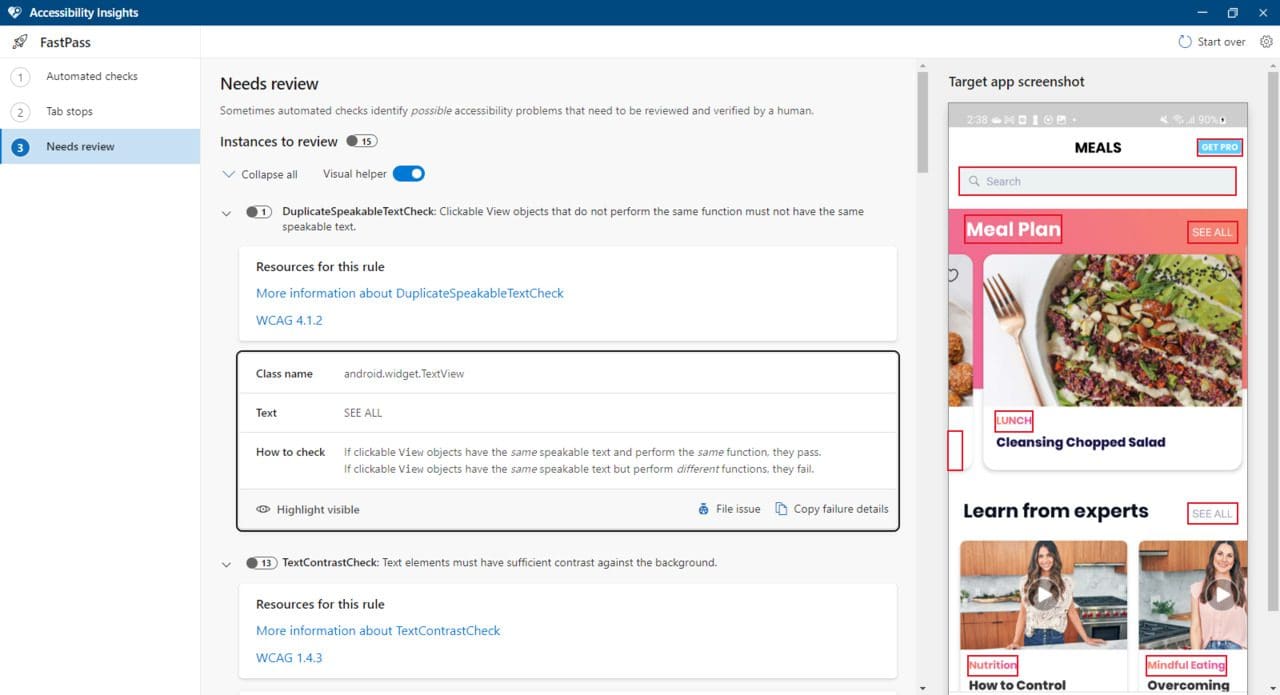Collapse the DuplicateSpeakableTextCheck rule section

(x=226, y=212)
